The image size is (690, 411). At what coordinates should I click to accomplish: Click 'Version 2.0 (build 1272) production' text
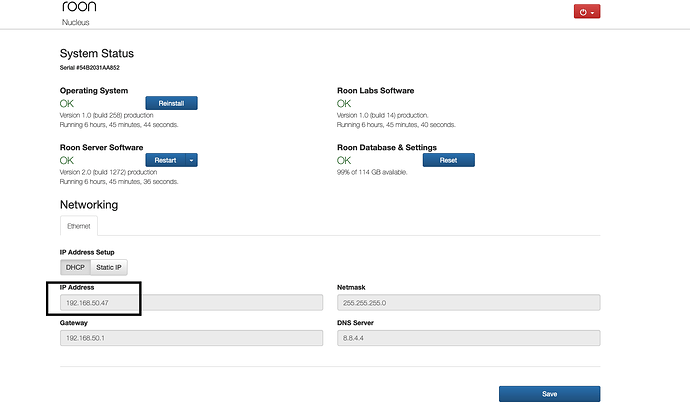[x=108, y=172]
